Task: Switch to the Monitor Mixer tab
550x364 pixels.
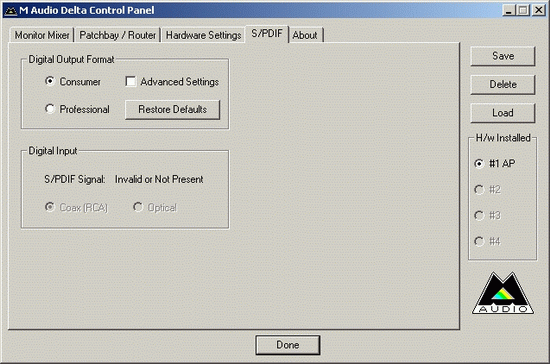Action: [x=42, y=35]
